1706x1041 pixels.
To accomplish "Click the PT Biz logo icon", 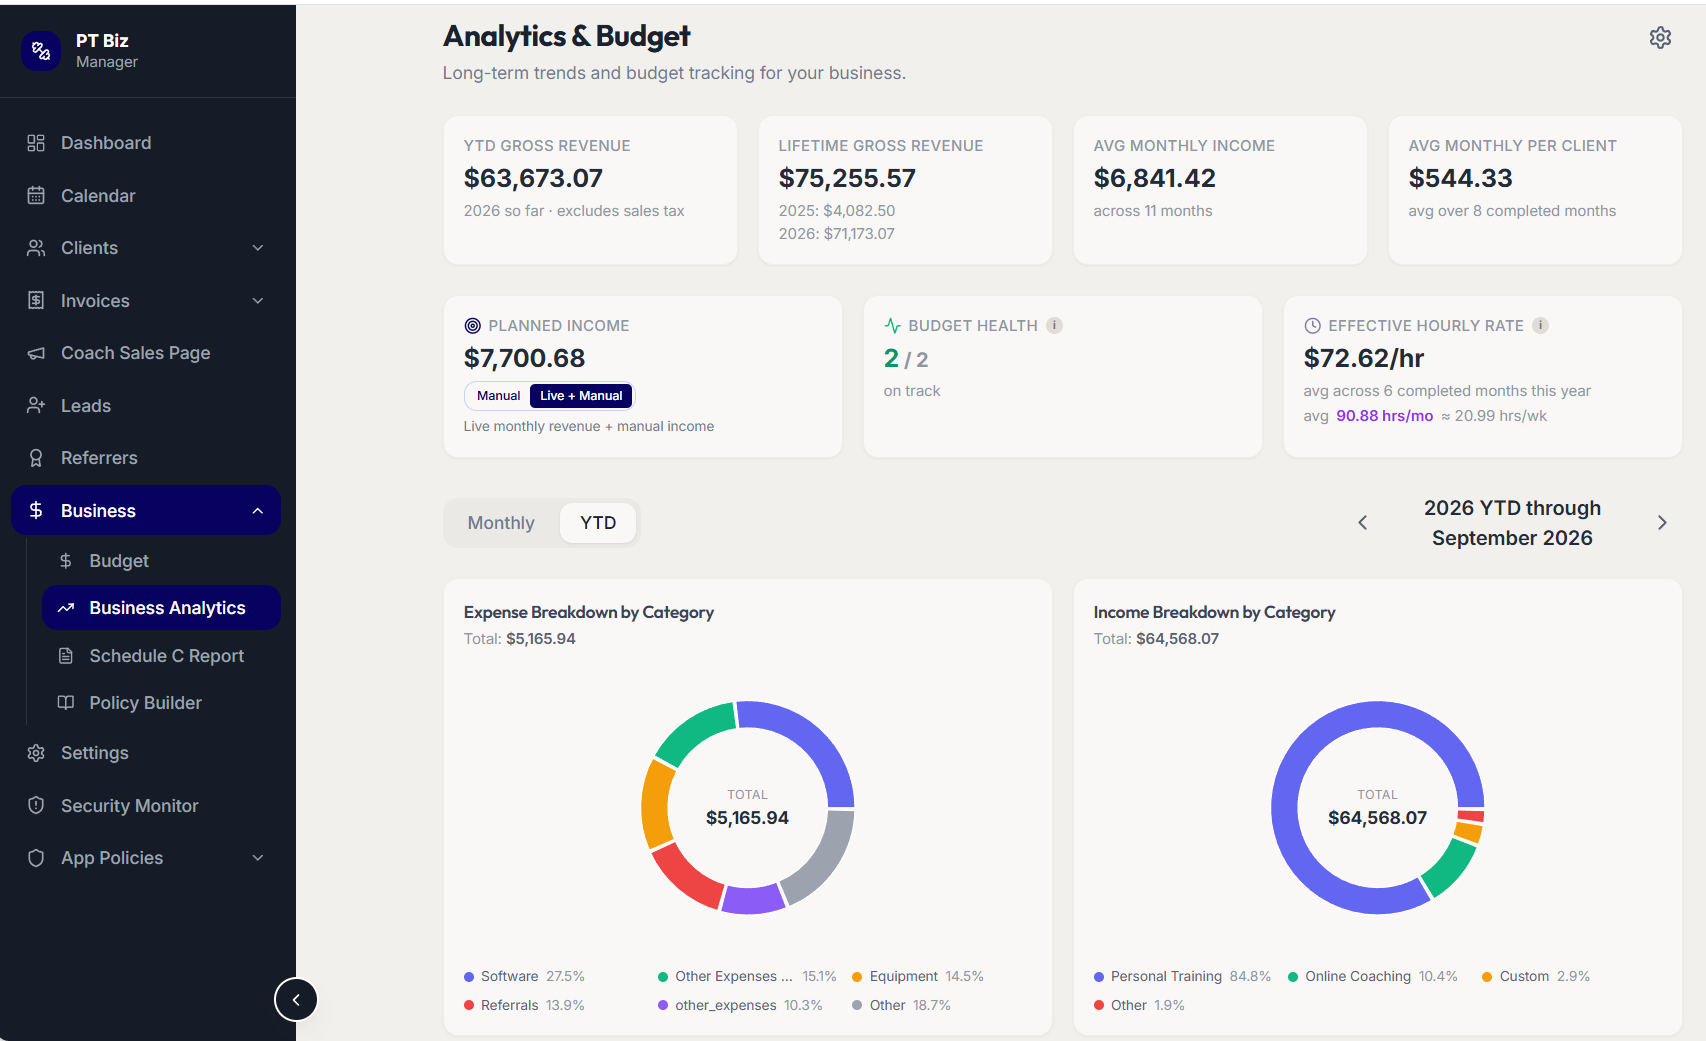I will (x=41, y=50).
